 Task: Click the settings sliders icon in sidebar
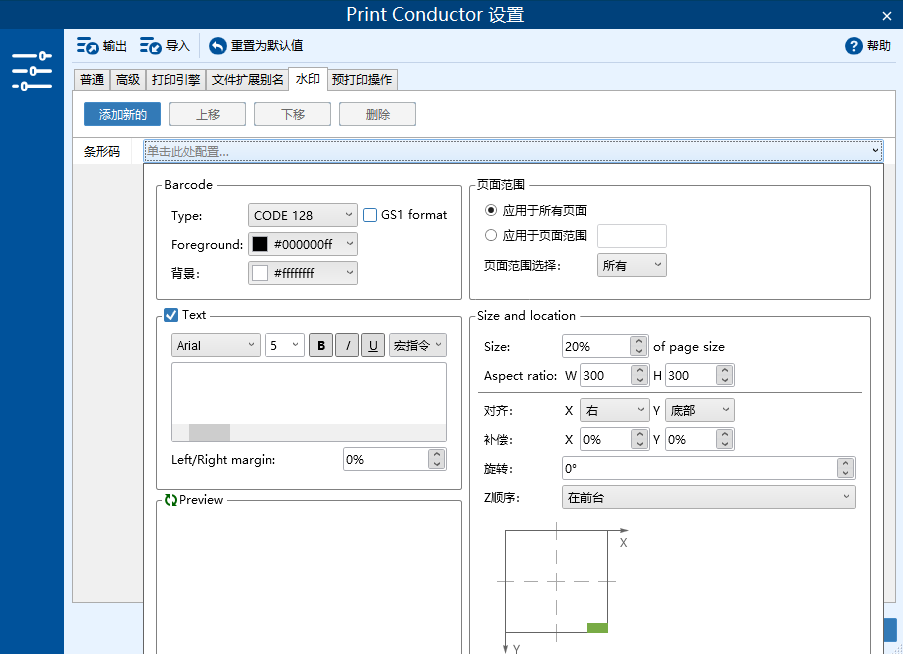point(32,72)
